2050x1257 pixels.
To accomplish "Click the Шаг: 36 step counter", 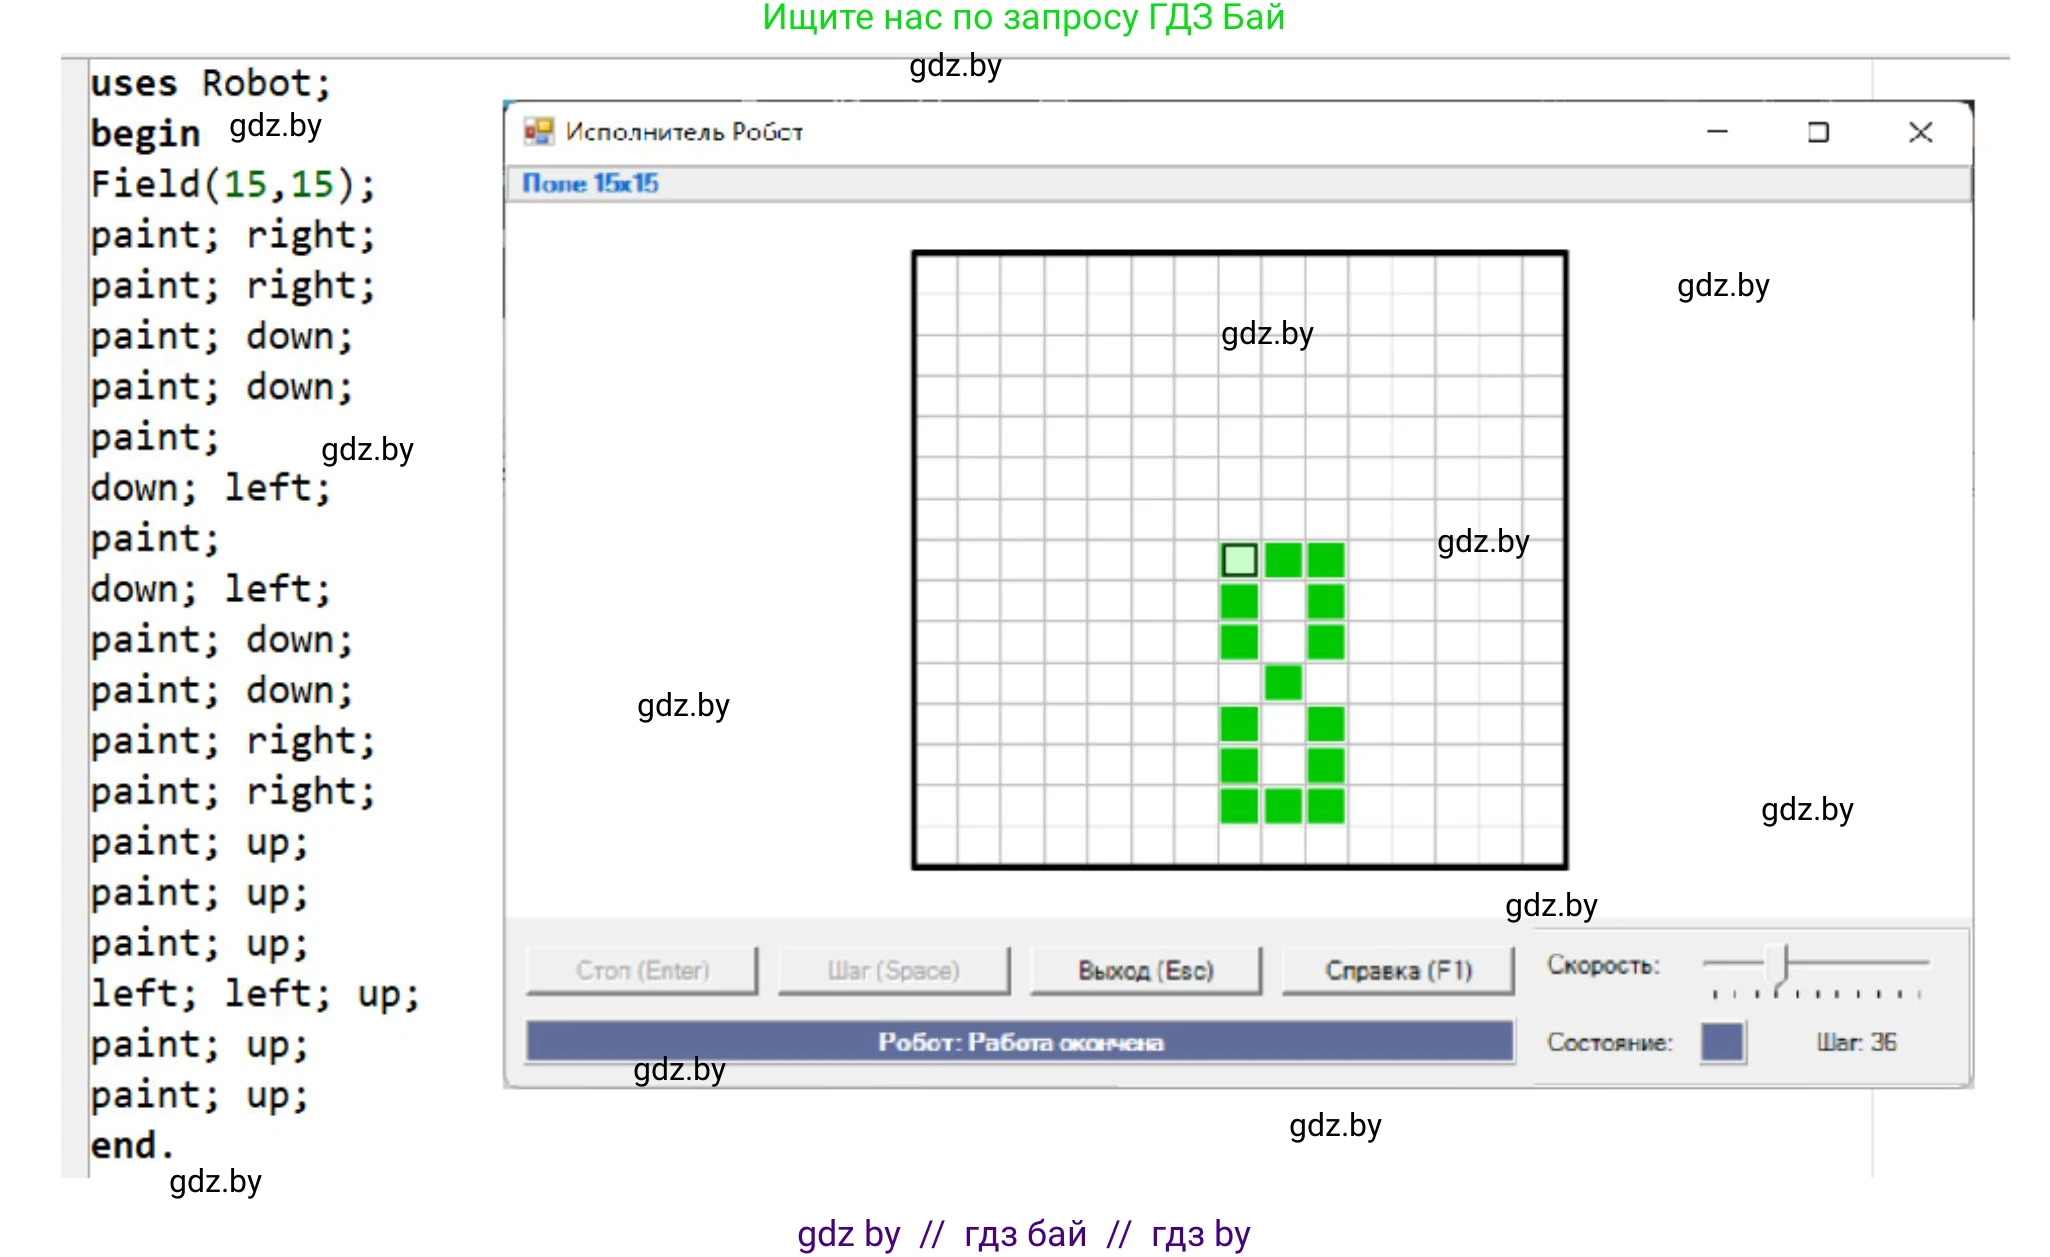I will click(1856, 1042).
